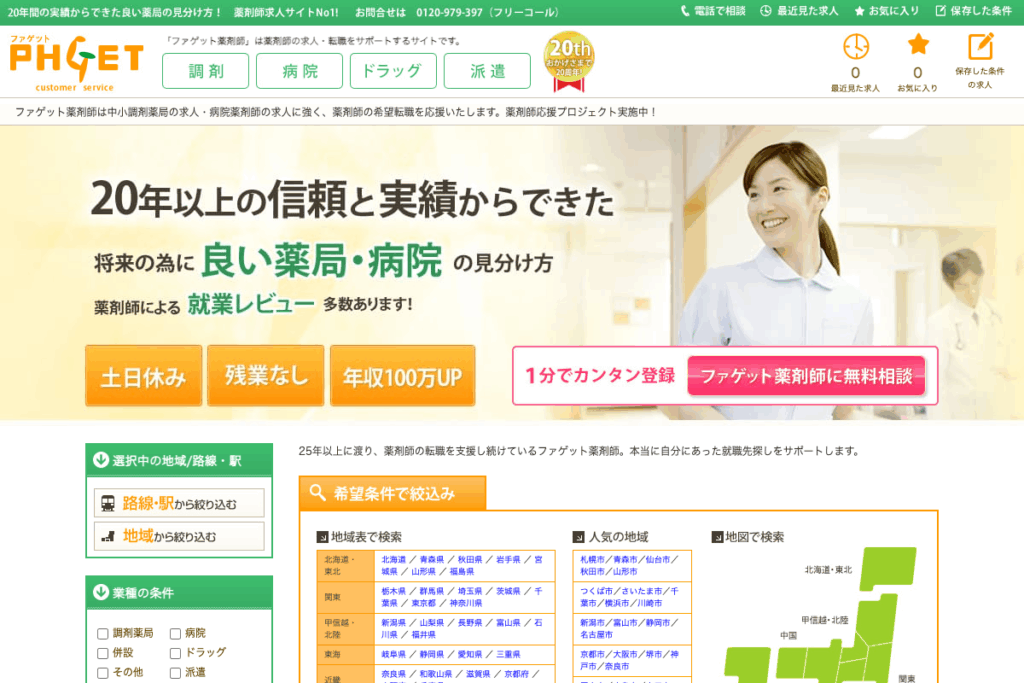Check the 調剤薬局 checkbox
The width and height of the screenshot is (1024, 683).
click(103, 633)
